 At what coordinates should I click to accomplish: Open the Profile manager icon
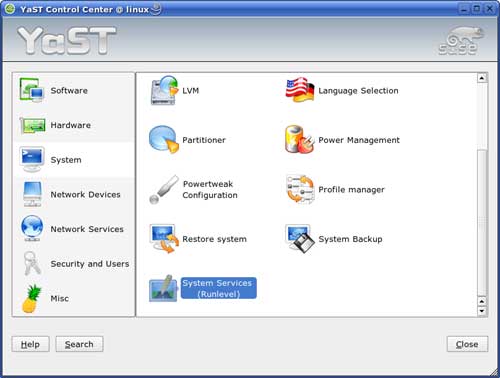pos(300,189)
